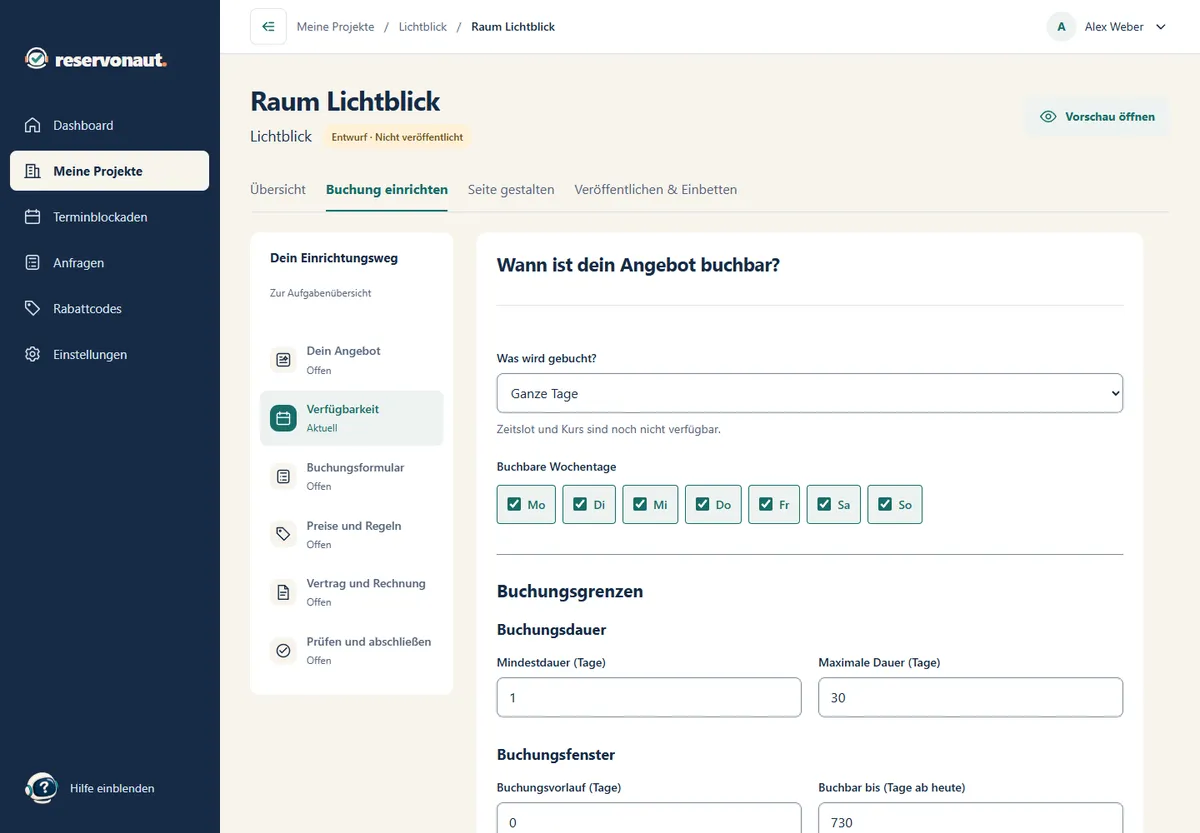Click the Einstellungen gear icon
Image resolution: width=1200 pixels, height=833 pixels.
(33, 355)
